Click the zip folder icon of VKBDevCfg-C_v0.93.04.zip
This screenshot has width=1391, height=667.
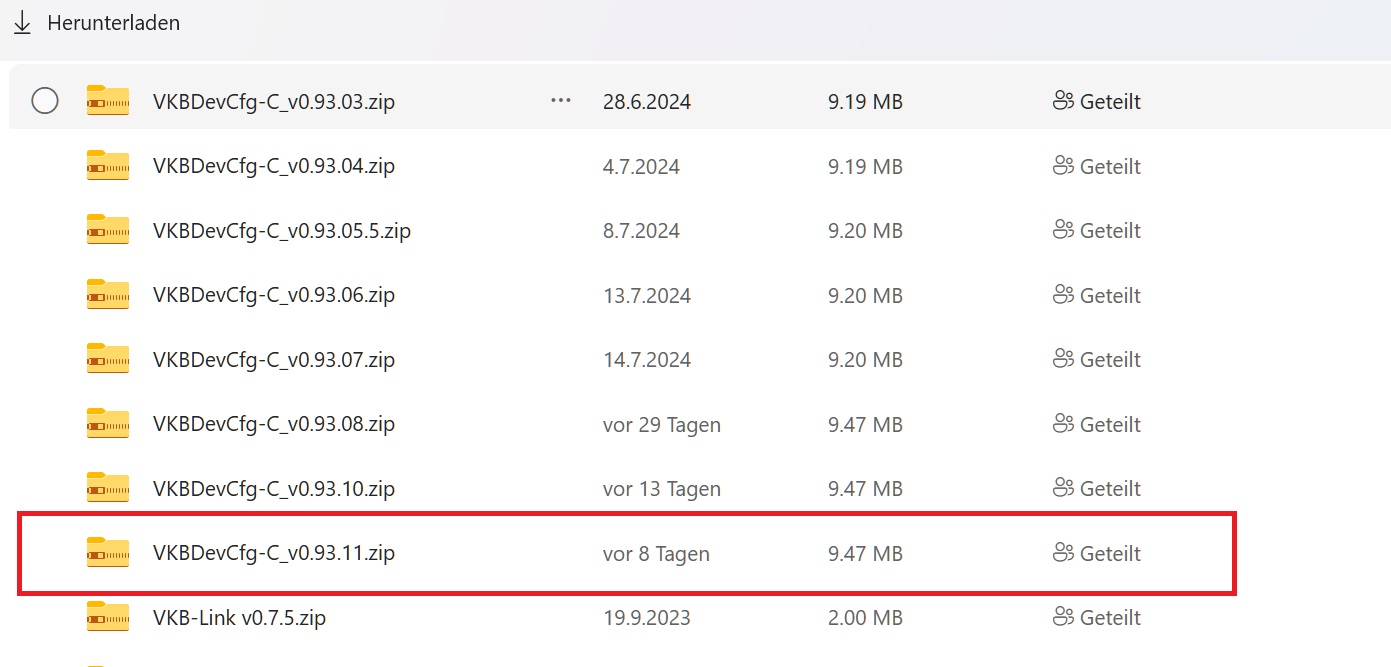108,166
